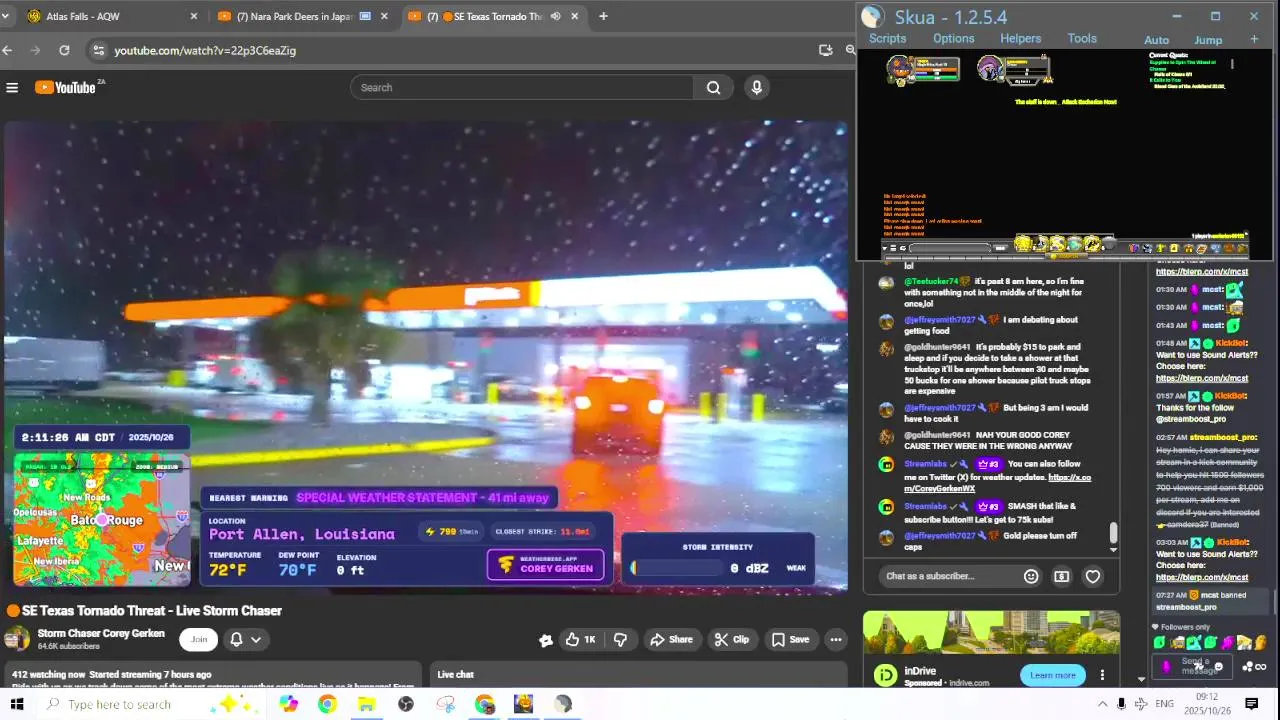Image resolution: width=1280 pixels, height=720 pixels.
Task: Click the Storm Chaser Corey Gerken channel name
Action: click(101, 633)
